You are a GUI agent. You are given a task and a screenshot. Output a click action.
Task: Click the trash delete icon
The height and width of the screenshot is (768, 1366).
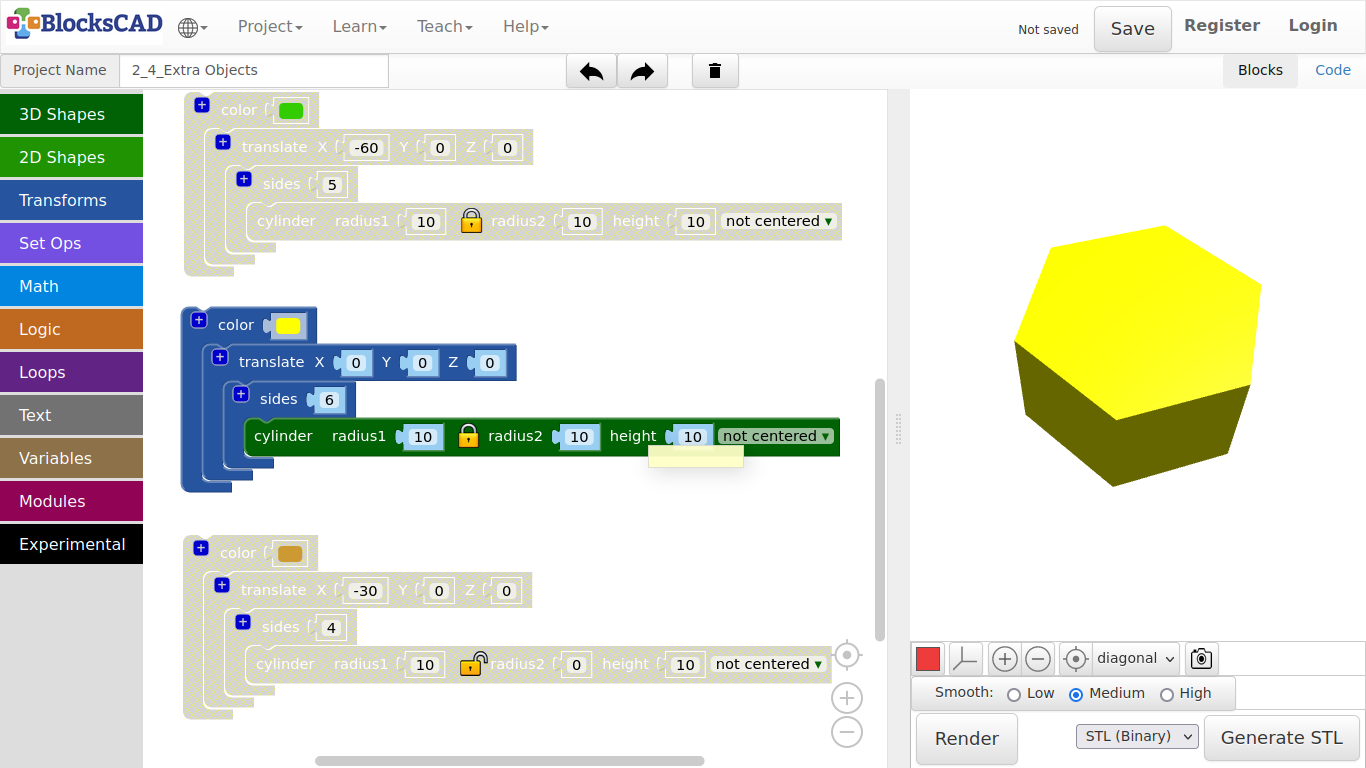[715, 71]
